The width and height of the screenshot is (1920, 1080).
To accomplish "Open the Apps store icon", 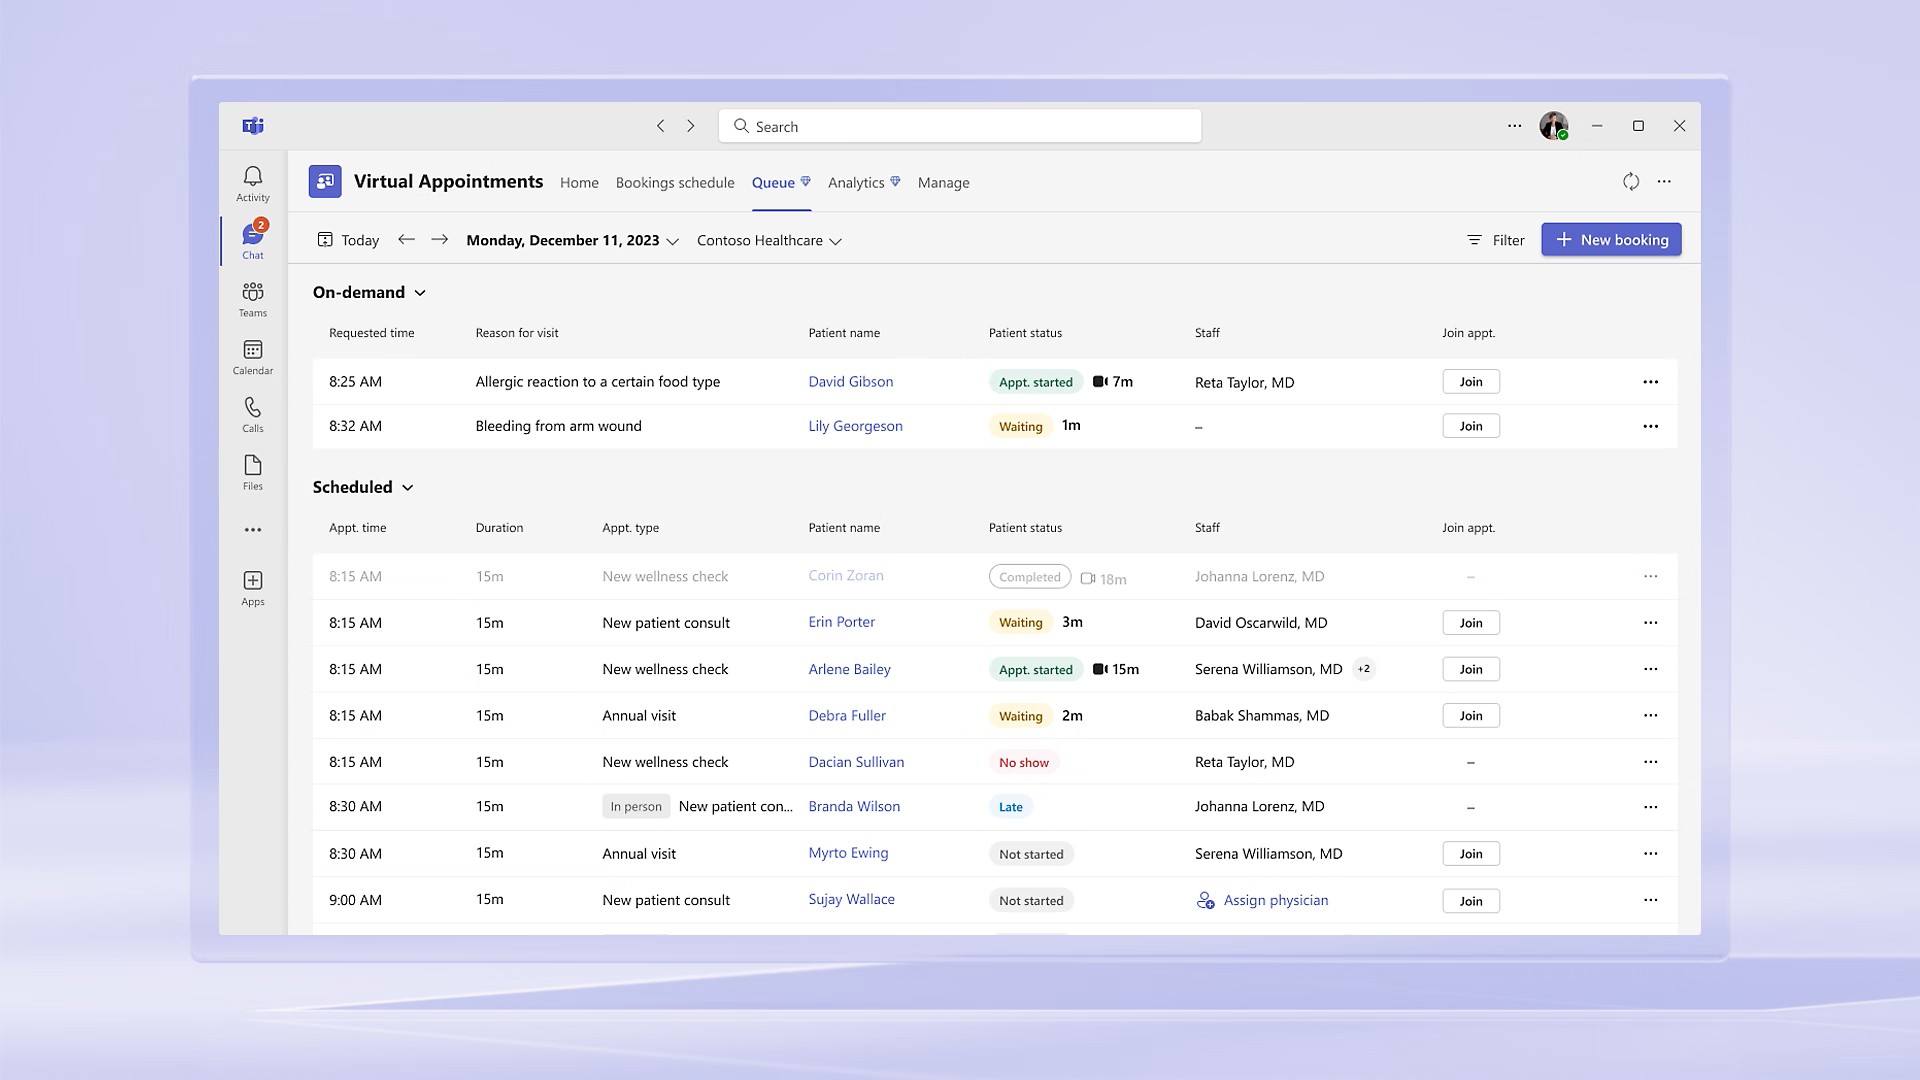I will (253, 588).
